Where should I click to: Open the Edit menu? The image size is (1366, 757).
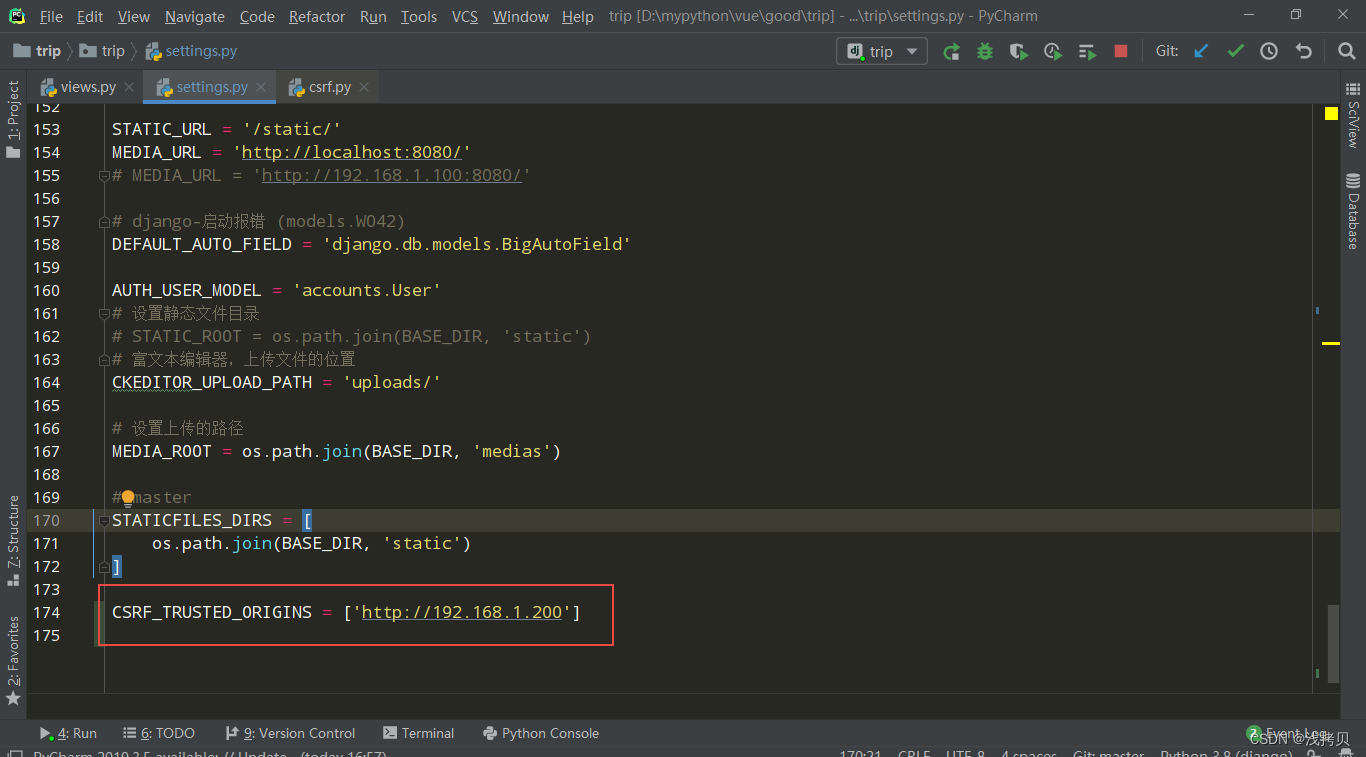pos(90,17)
